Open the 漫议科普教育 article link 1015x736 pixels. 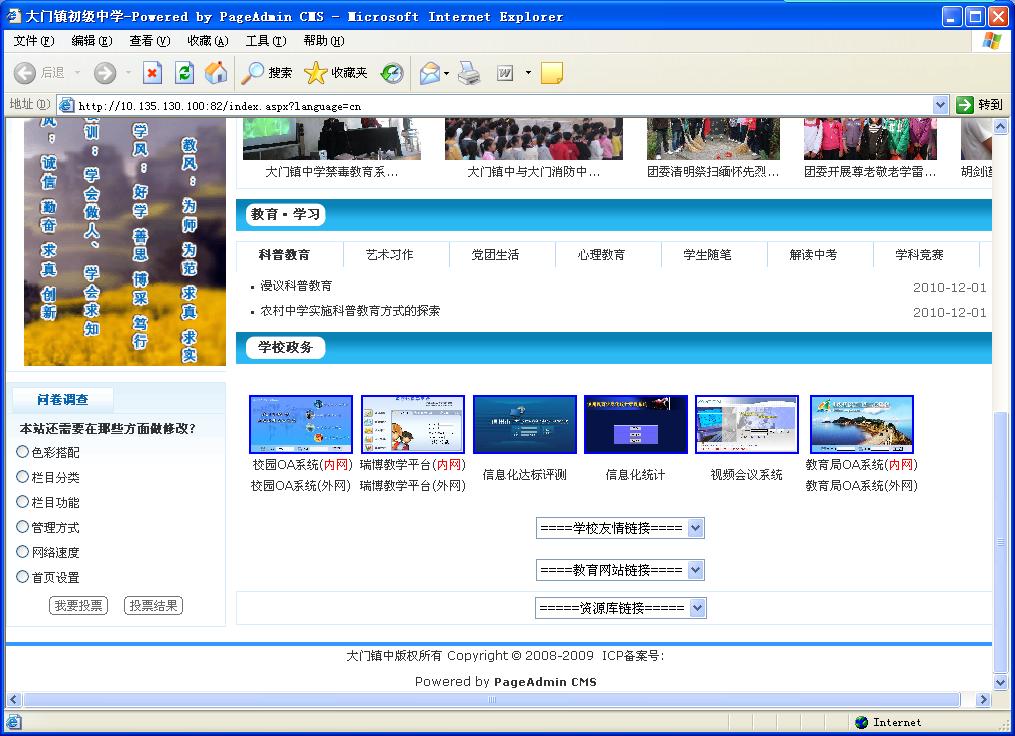(x=296, y=286)
